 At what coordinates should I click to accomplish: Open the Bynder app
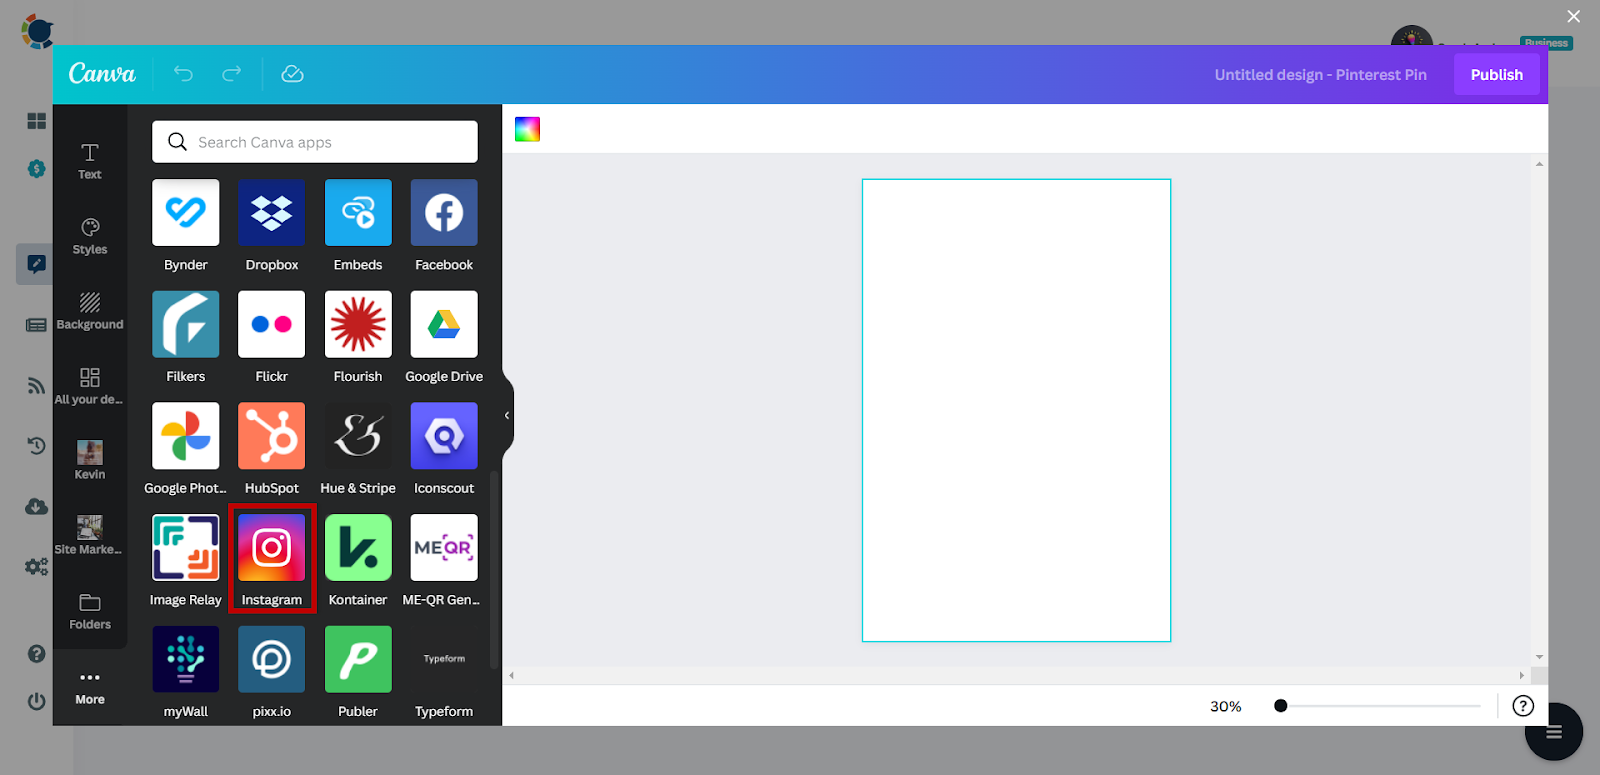pyautogui.click(x=186, y=213)
